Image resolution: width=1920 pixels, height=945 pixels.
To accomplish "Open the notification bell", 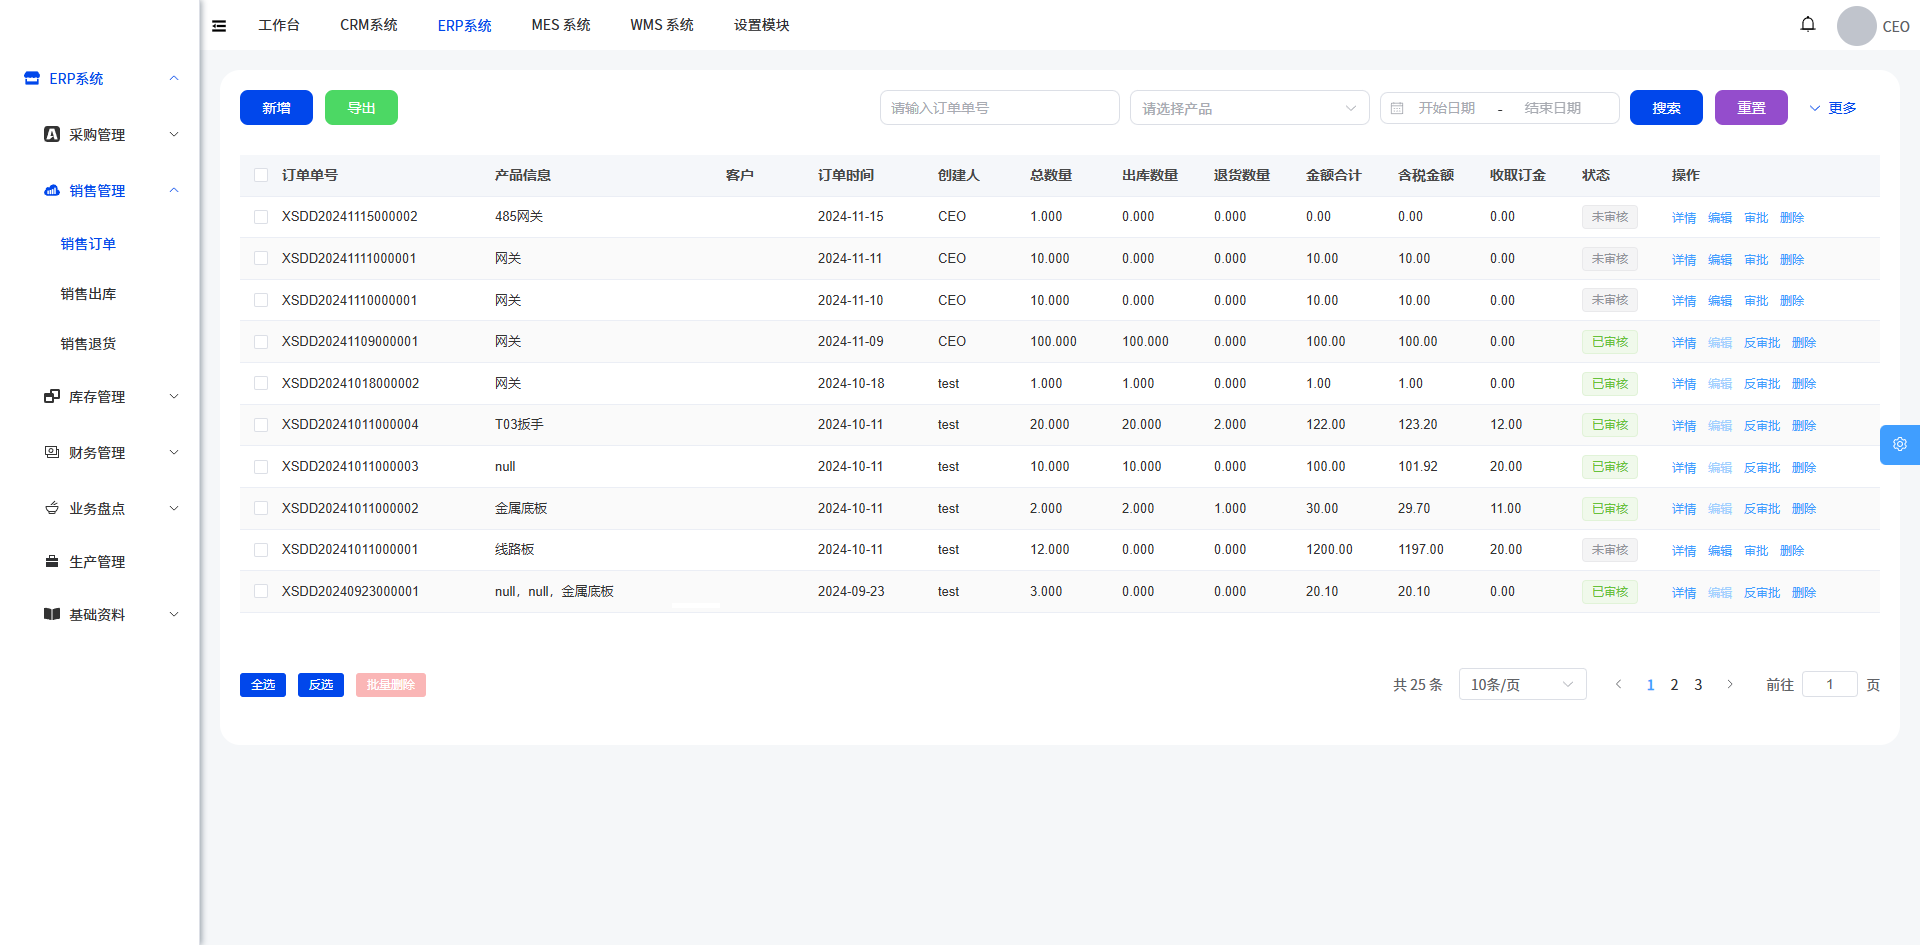I will coord(1807,24).
